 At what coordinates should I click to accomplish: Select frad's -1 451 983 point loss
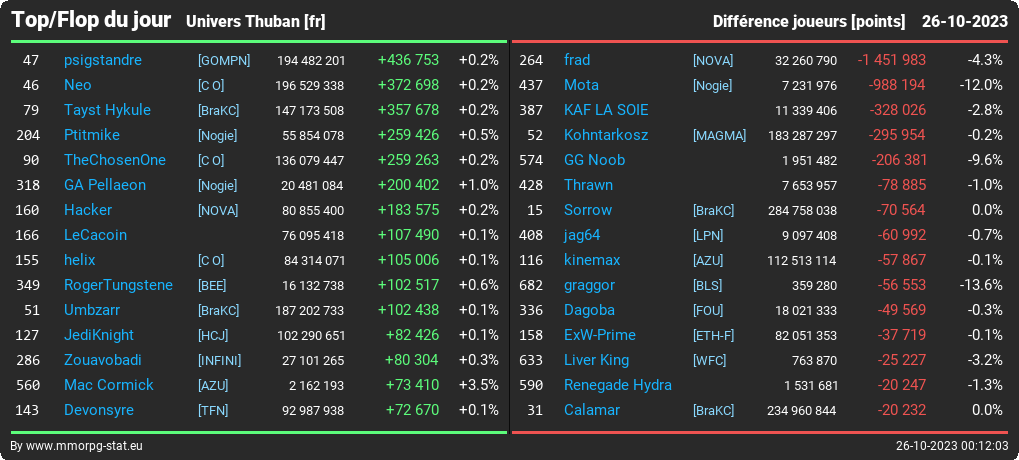pos(891,60)
